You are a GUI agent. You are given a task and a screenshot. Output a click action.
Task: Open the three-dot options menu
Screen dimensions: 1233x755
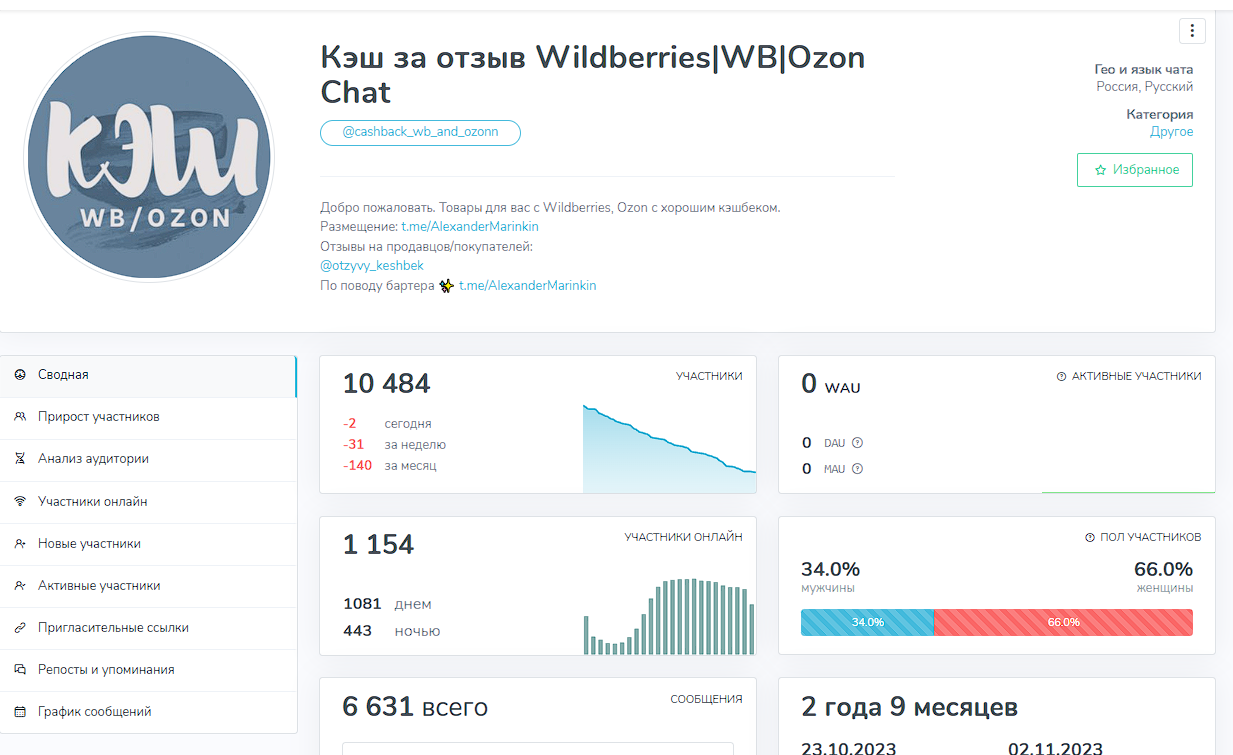click(1192, 31)
